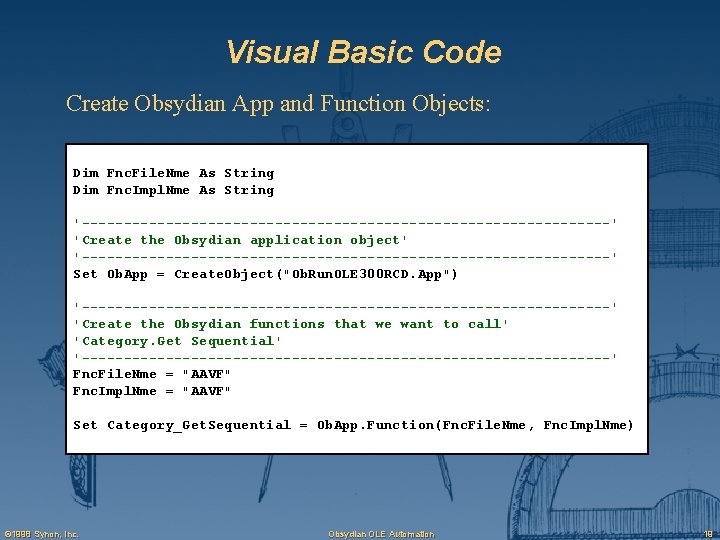Image resolution: width=720 pixels, height=540 pixels.
Task: Click the word String on the first code line
Action: 249,174
